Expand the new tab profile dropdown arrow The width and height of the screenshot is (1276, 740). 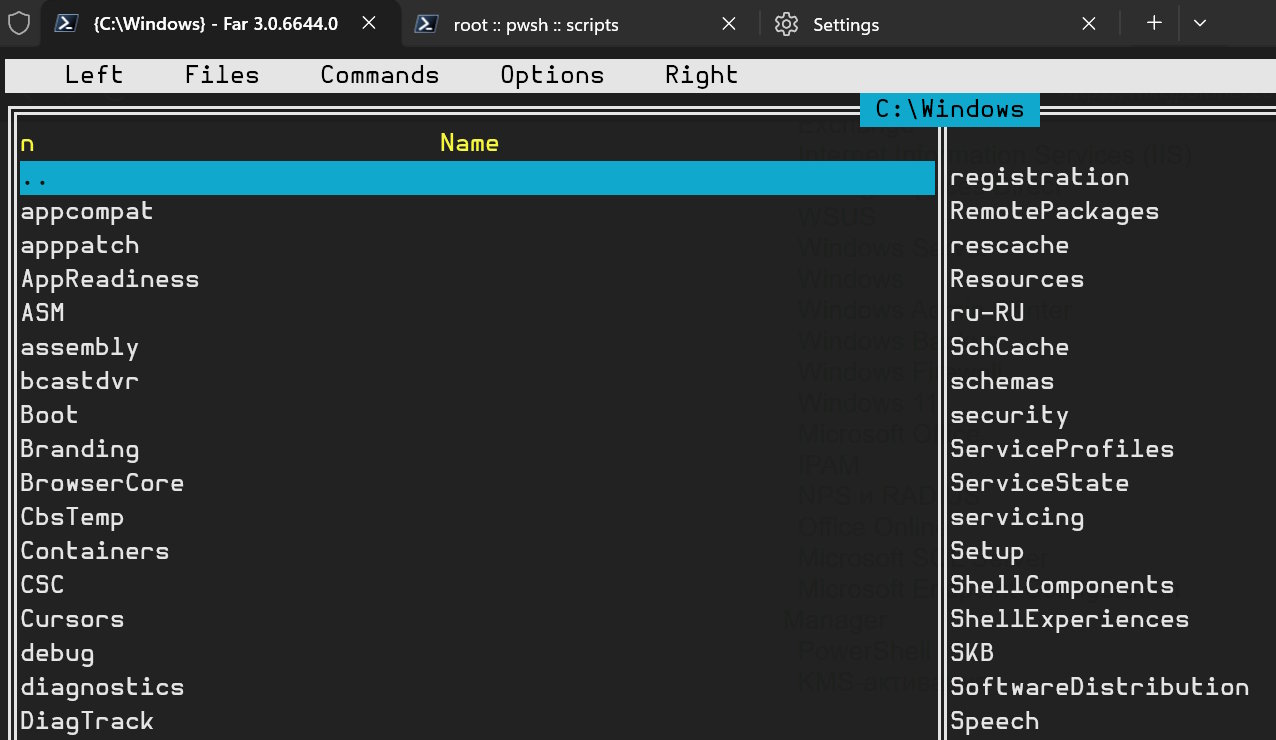pos(1200,23)
